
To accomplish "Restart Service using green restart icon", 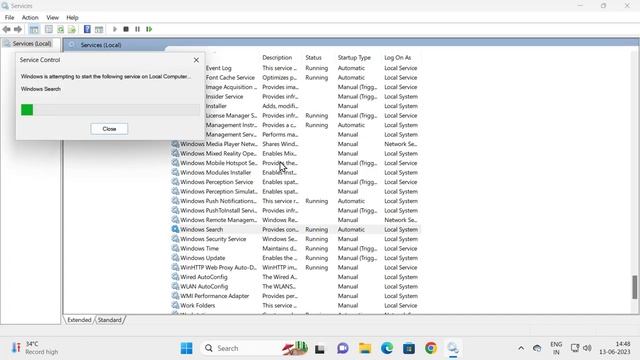I will [149, 29].
